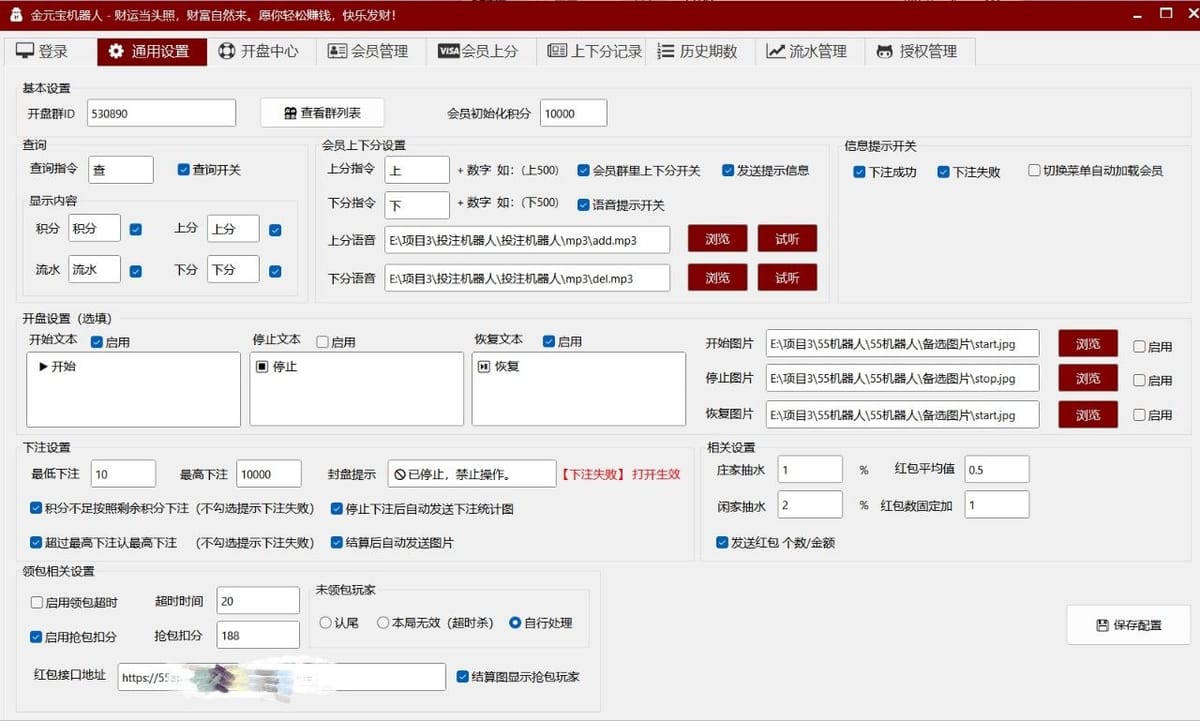
Task: Toggle the 流水 display checkbox
Action: tap(136, 271)
